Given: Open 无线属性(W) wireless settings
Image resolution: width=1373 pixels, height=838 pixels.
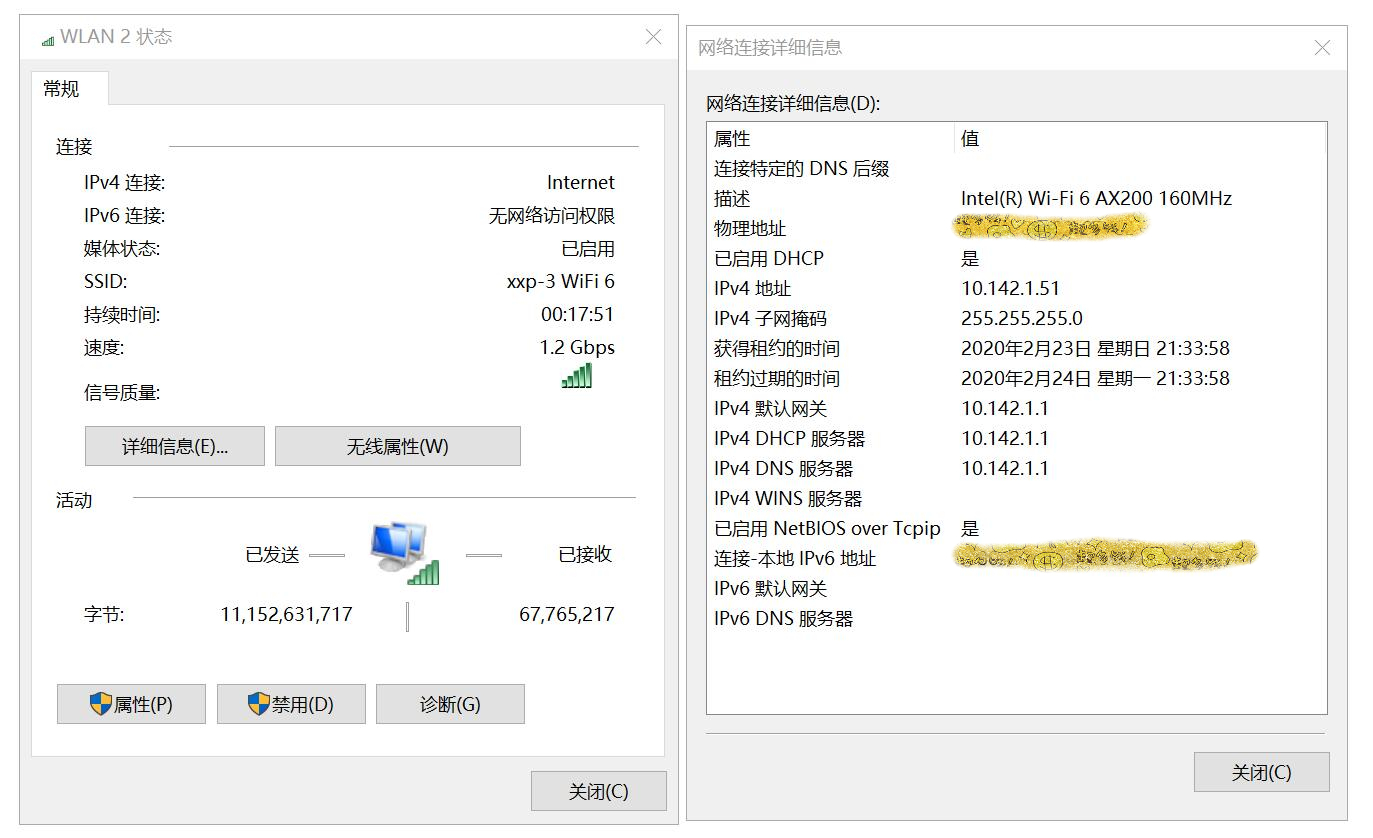Looking at the screenshot, I should [x=397, y=445].
